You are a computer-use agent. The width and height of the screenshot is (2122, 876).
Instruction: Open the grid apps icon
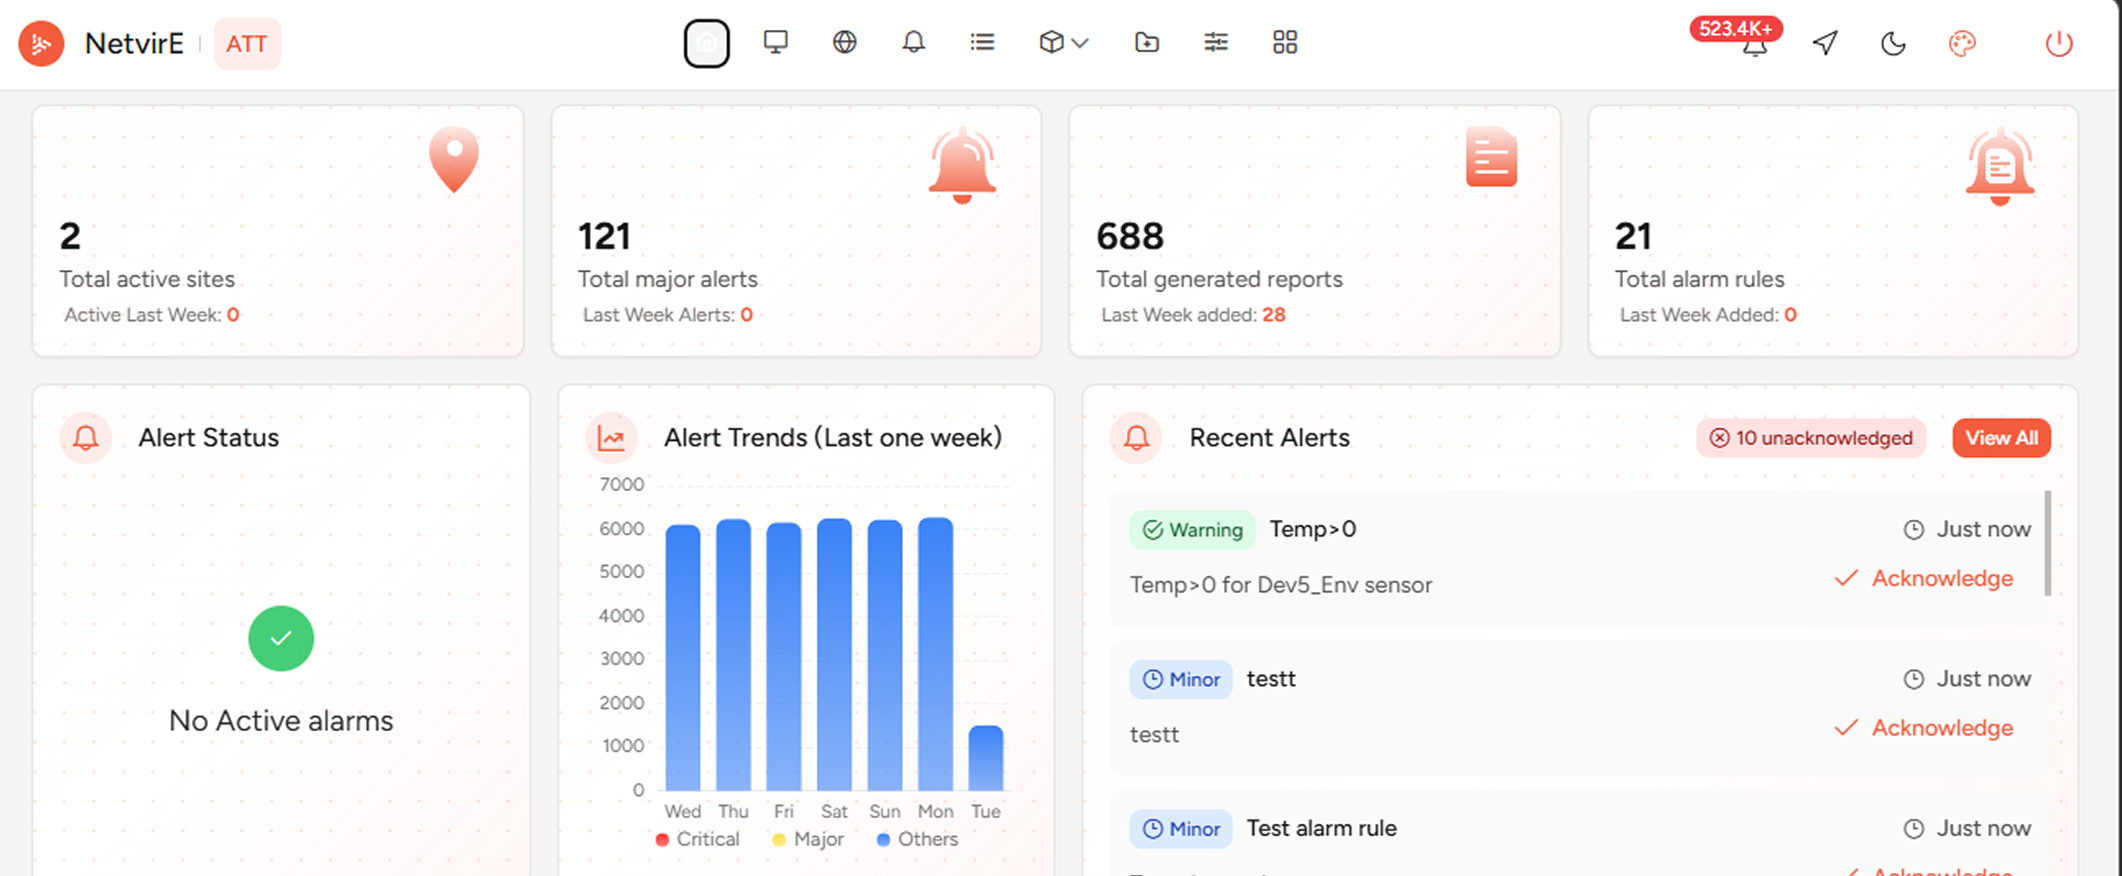[x=1285, y=42]
